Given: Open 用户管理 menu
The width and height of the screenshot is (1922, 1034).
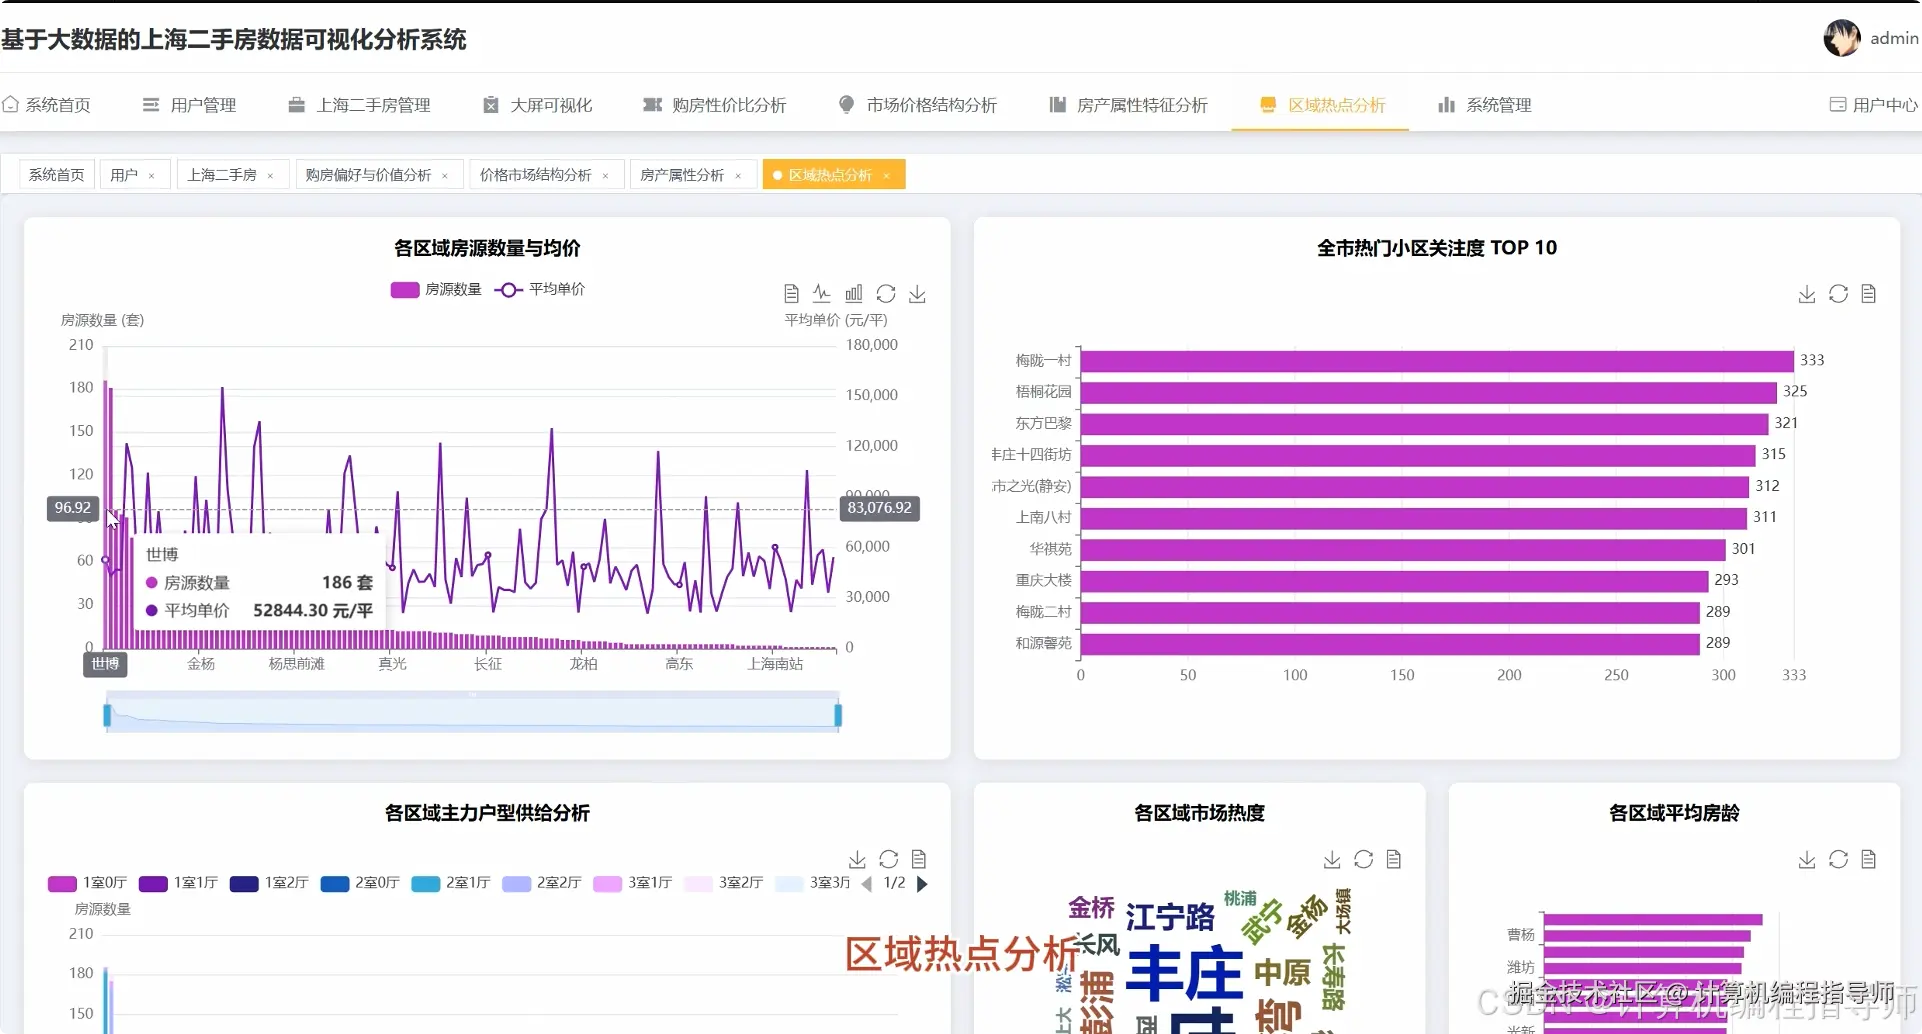Looking at the screenshot, I should pos(190,105).
